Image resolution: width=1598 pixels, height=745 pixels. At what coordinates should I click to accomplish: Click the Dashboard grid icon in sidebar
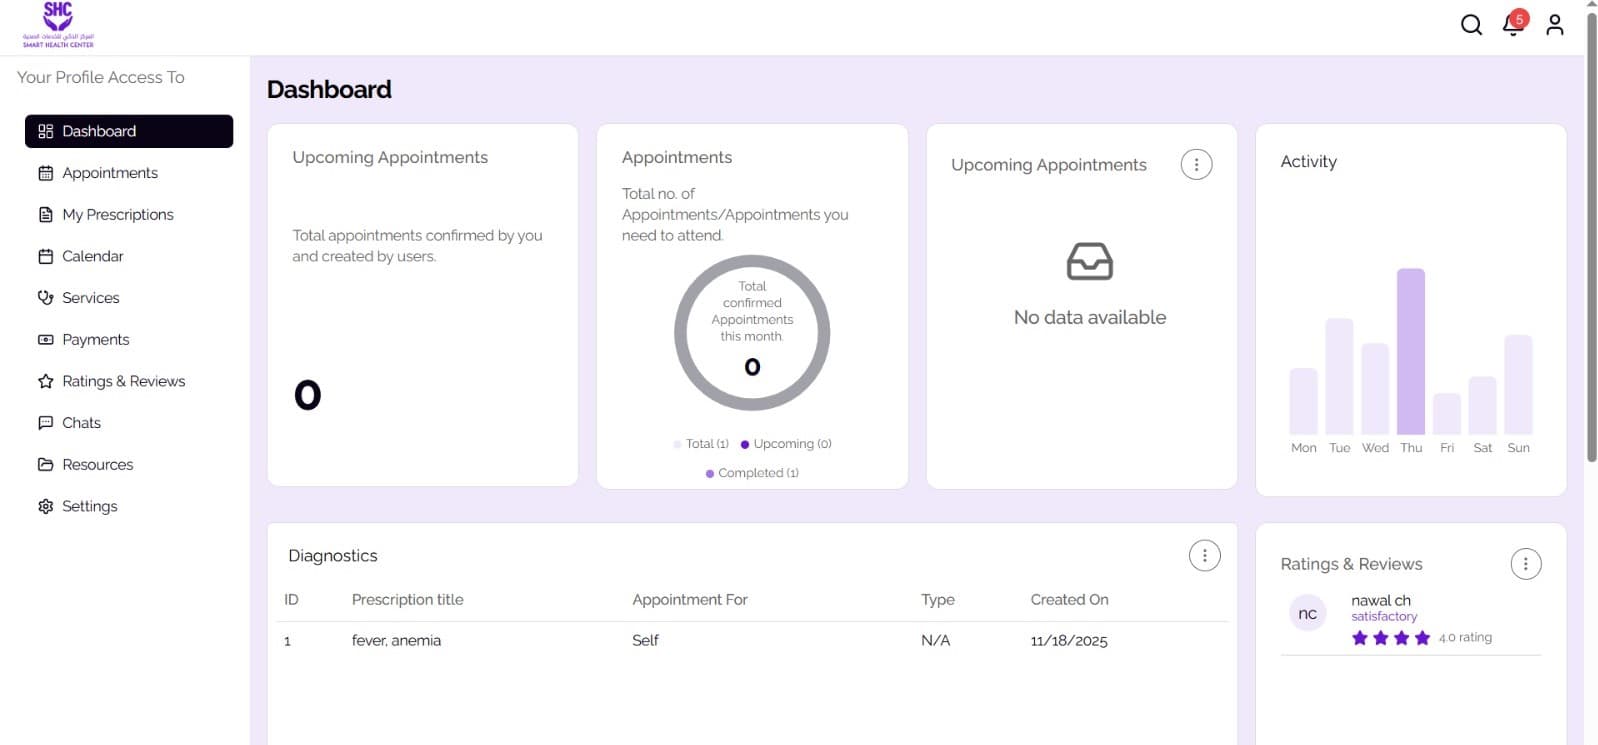(x=45, y=131)
